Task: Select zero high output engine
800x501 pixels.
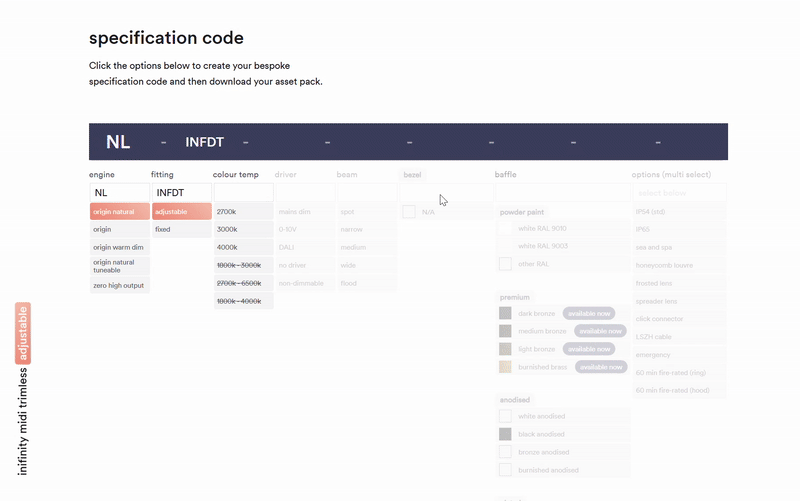Action: tap(120, 285)
